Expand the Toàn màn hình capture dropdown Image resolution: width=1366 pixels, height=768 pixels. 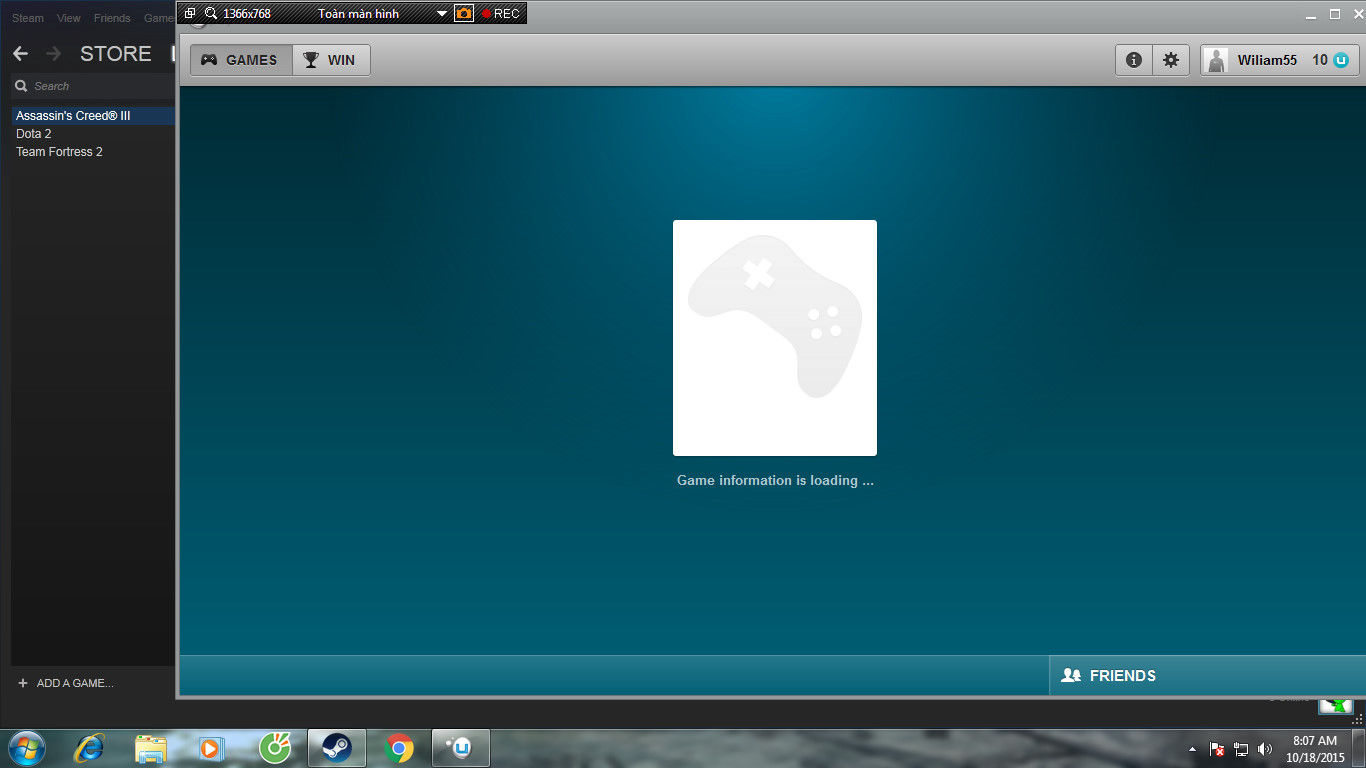(x=442, y=14)
